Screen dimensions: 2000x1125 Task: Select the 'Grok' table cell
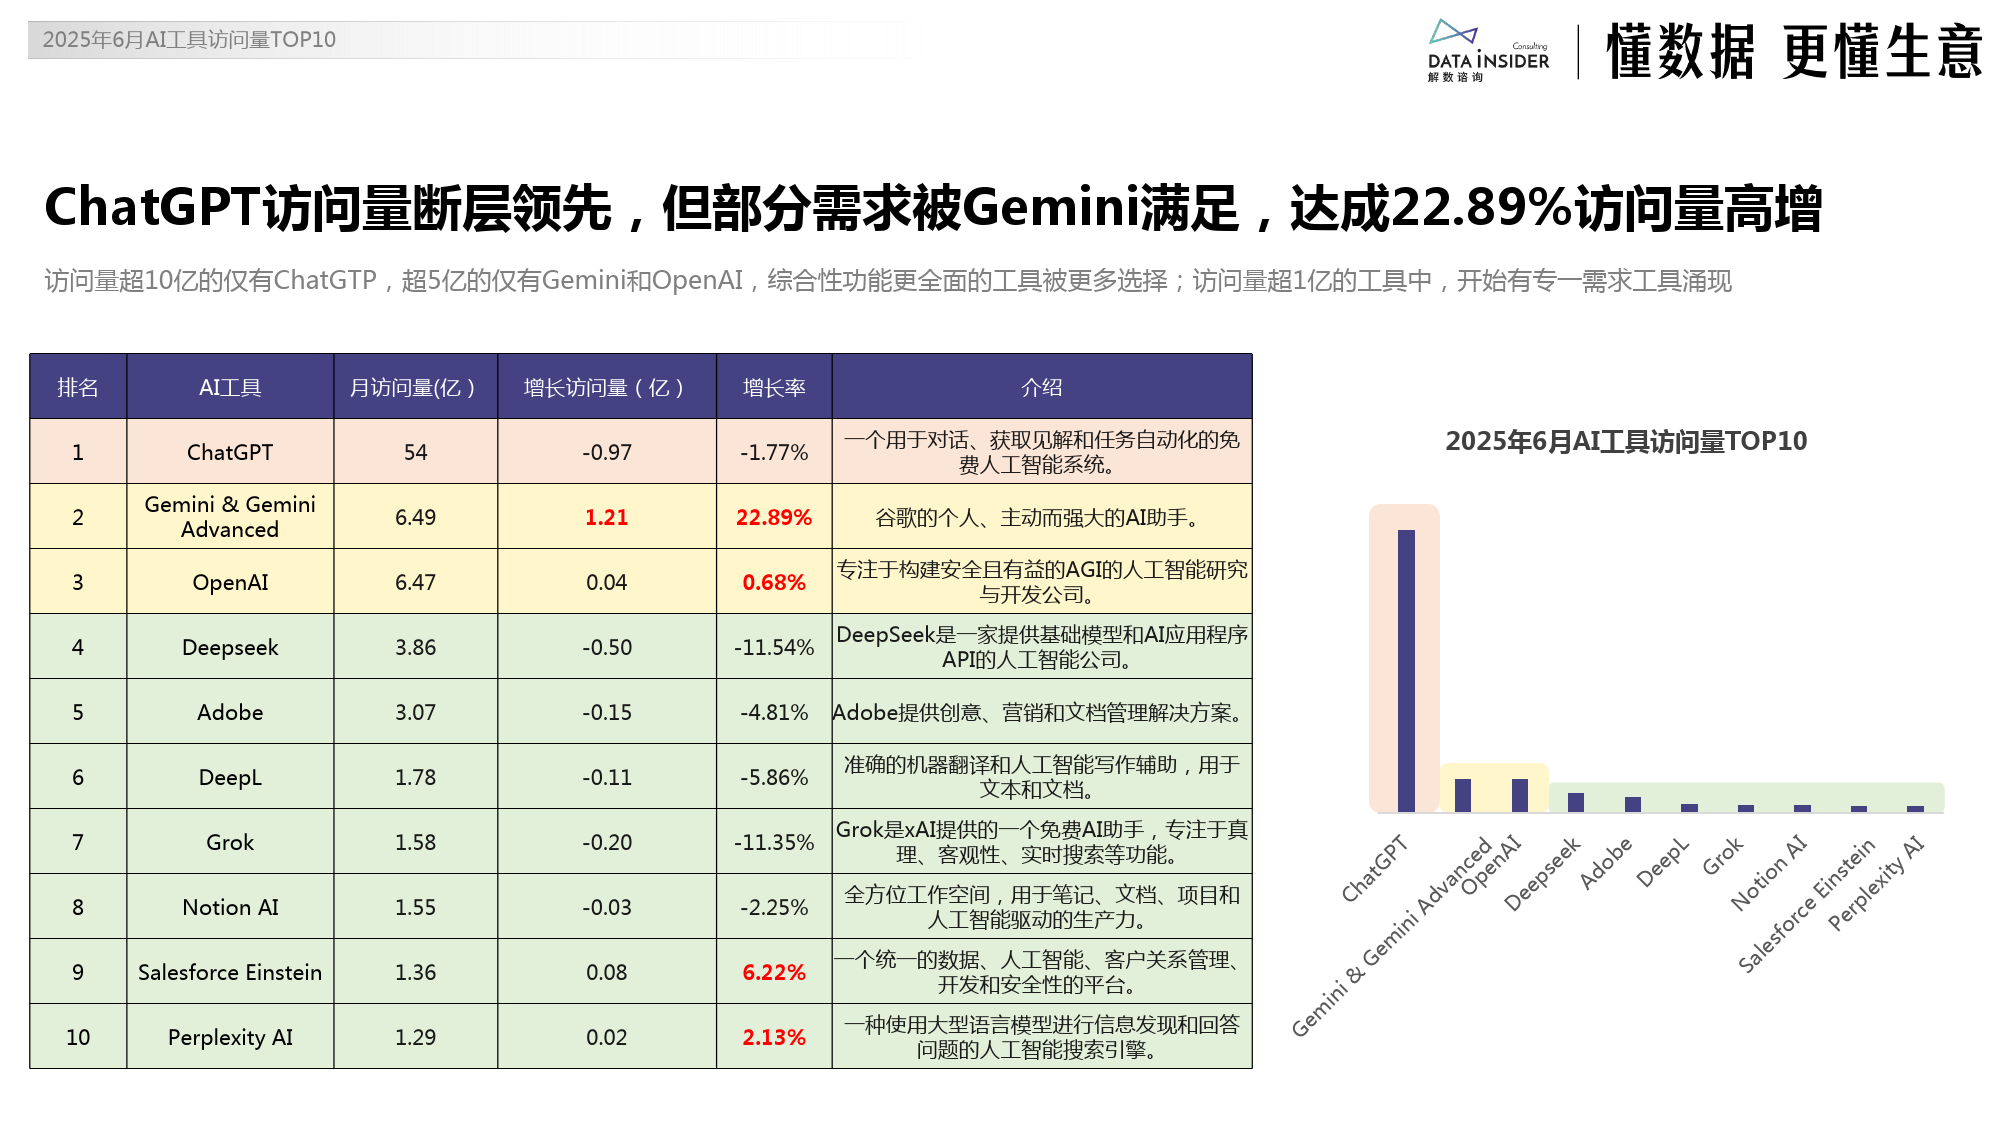point(230,842)
